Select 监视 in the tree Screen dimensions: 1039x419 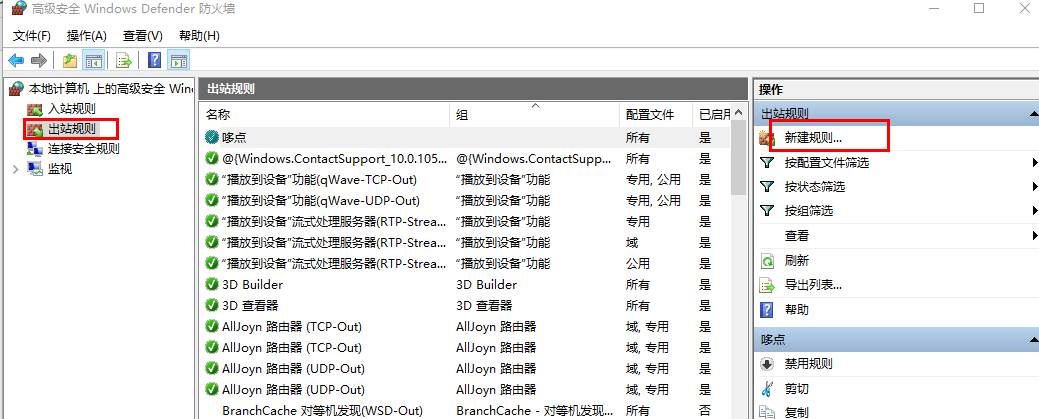(60, 168)
